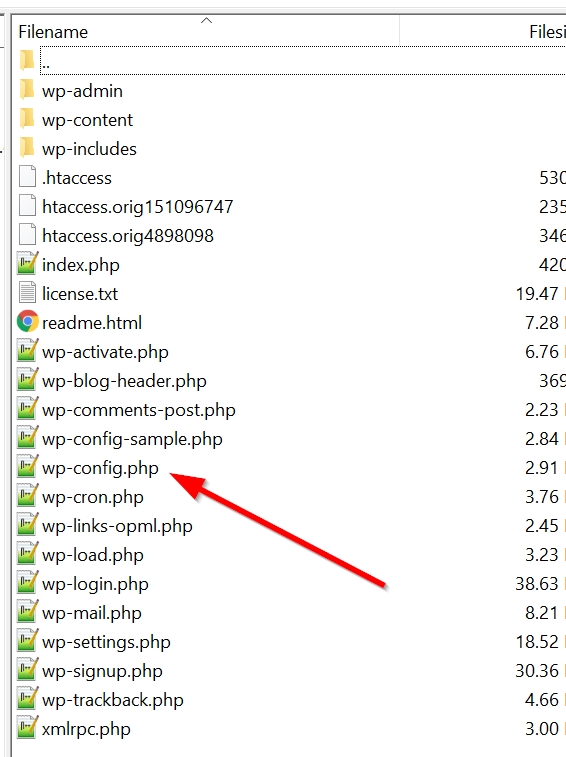Select the wp-includes folder name
The image size is (566, 757).
pyautogui.click(x=89, y=149)
